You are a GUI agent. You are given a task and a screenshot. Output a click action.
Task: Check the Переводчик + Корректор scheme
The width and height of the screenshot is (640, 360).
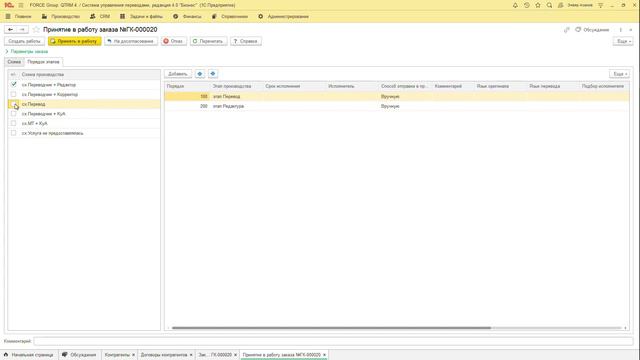coord(14,94)
